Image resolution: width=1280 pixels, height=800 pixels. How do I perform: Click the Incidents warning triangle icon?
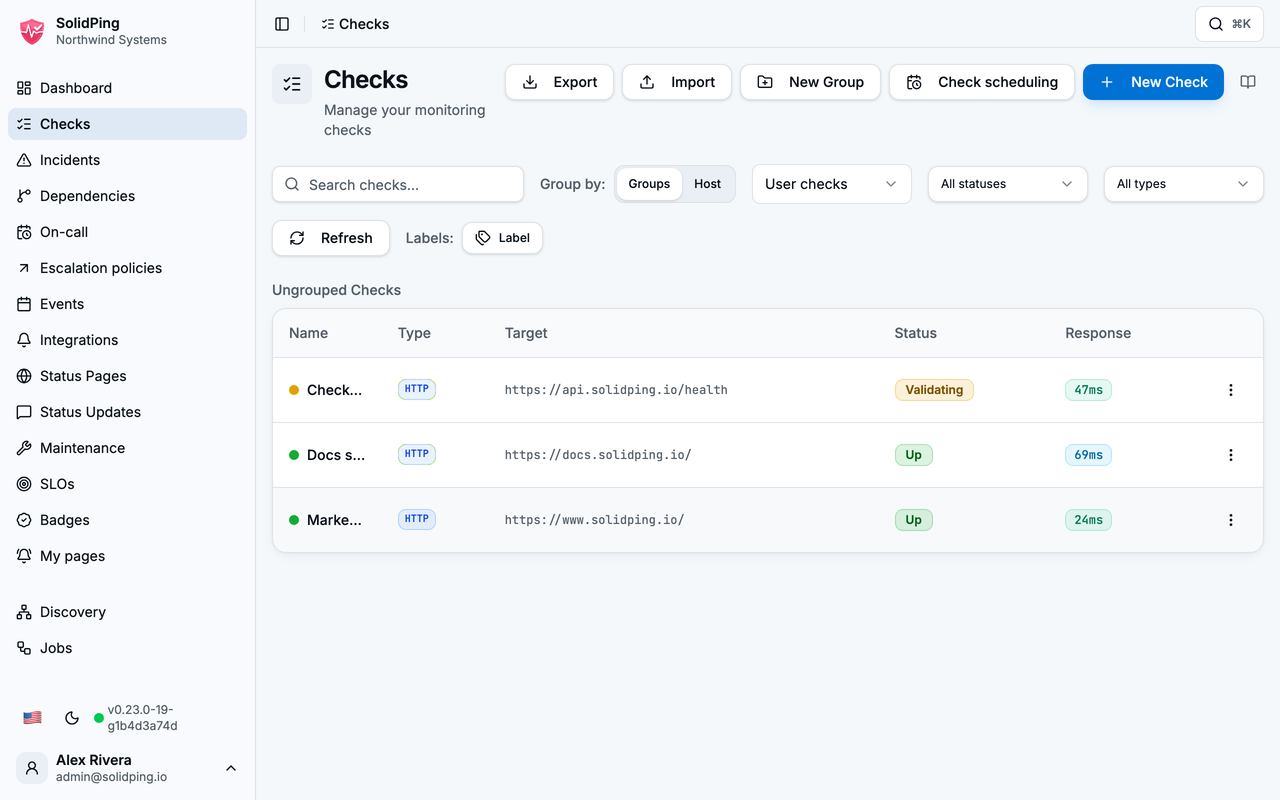click(24, 160)
